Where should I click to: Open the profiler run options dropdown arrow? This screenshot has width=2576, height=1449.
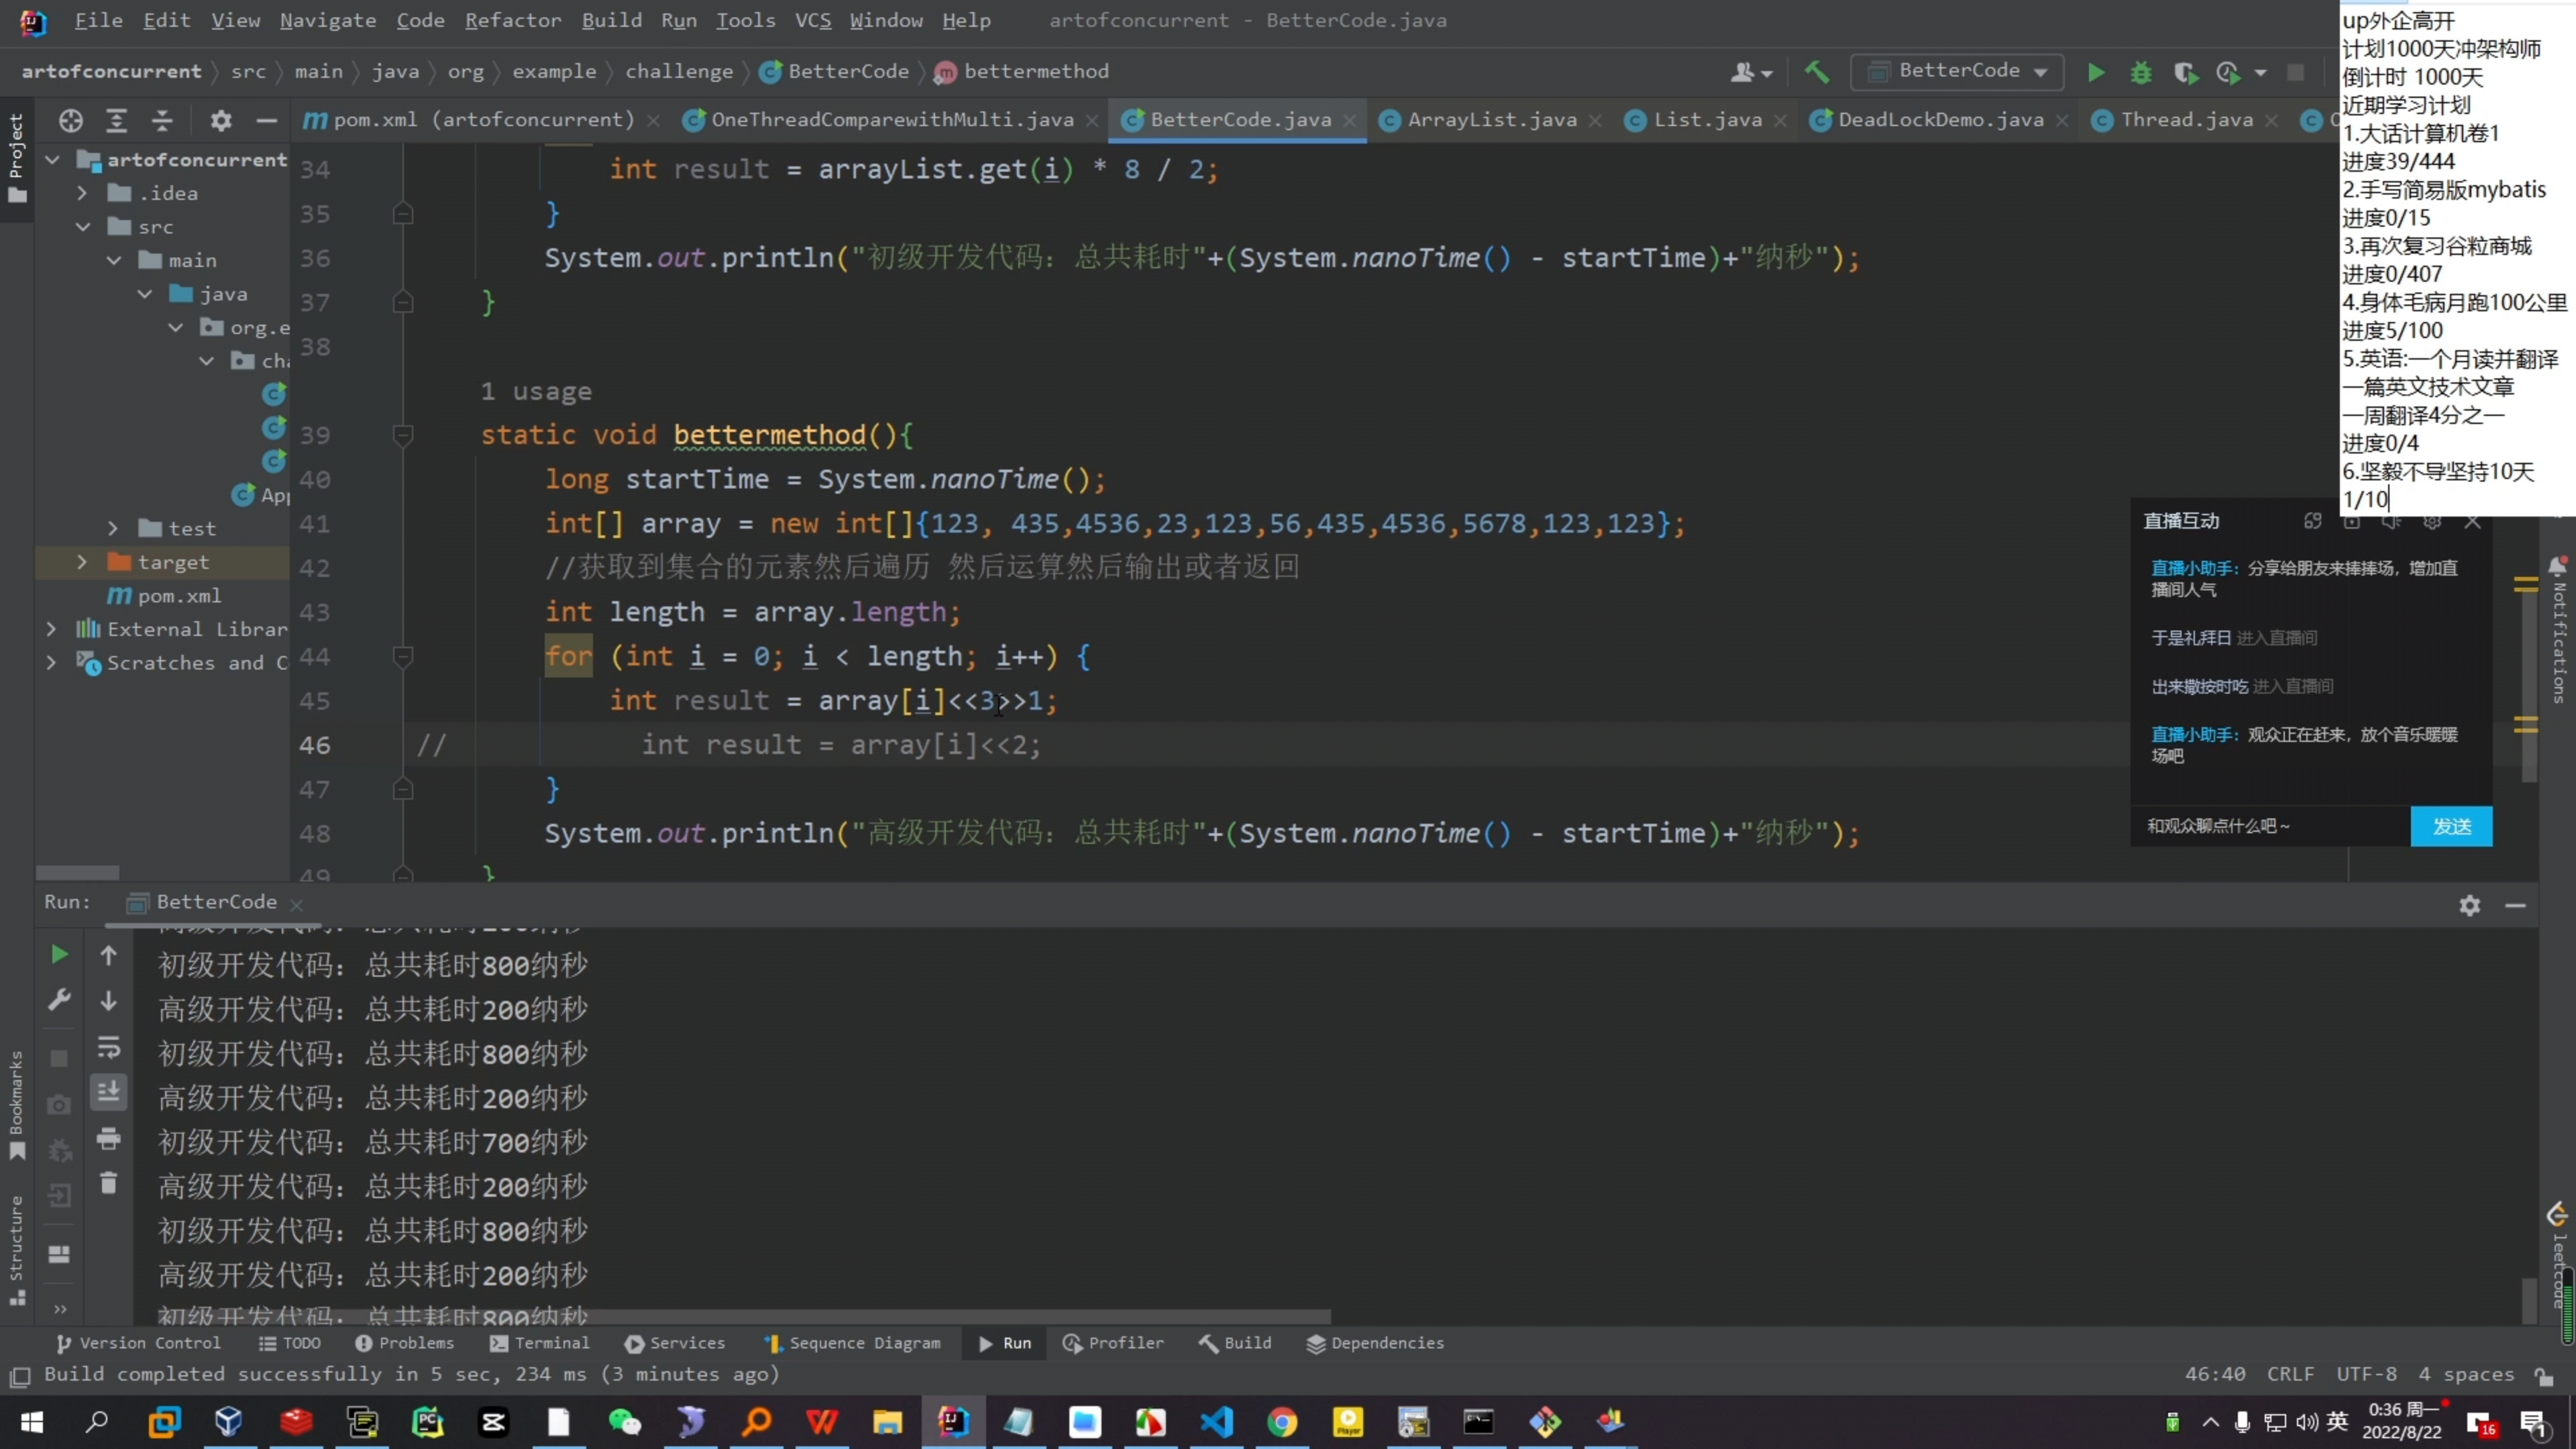pos(2260,73)
